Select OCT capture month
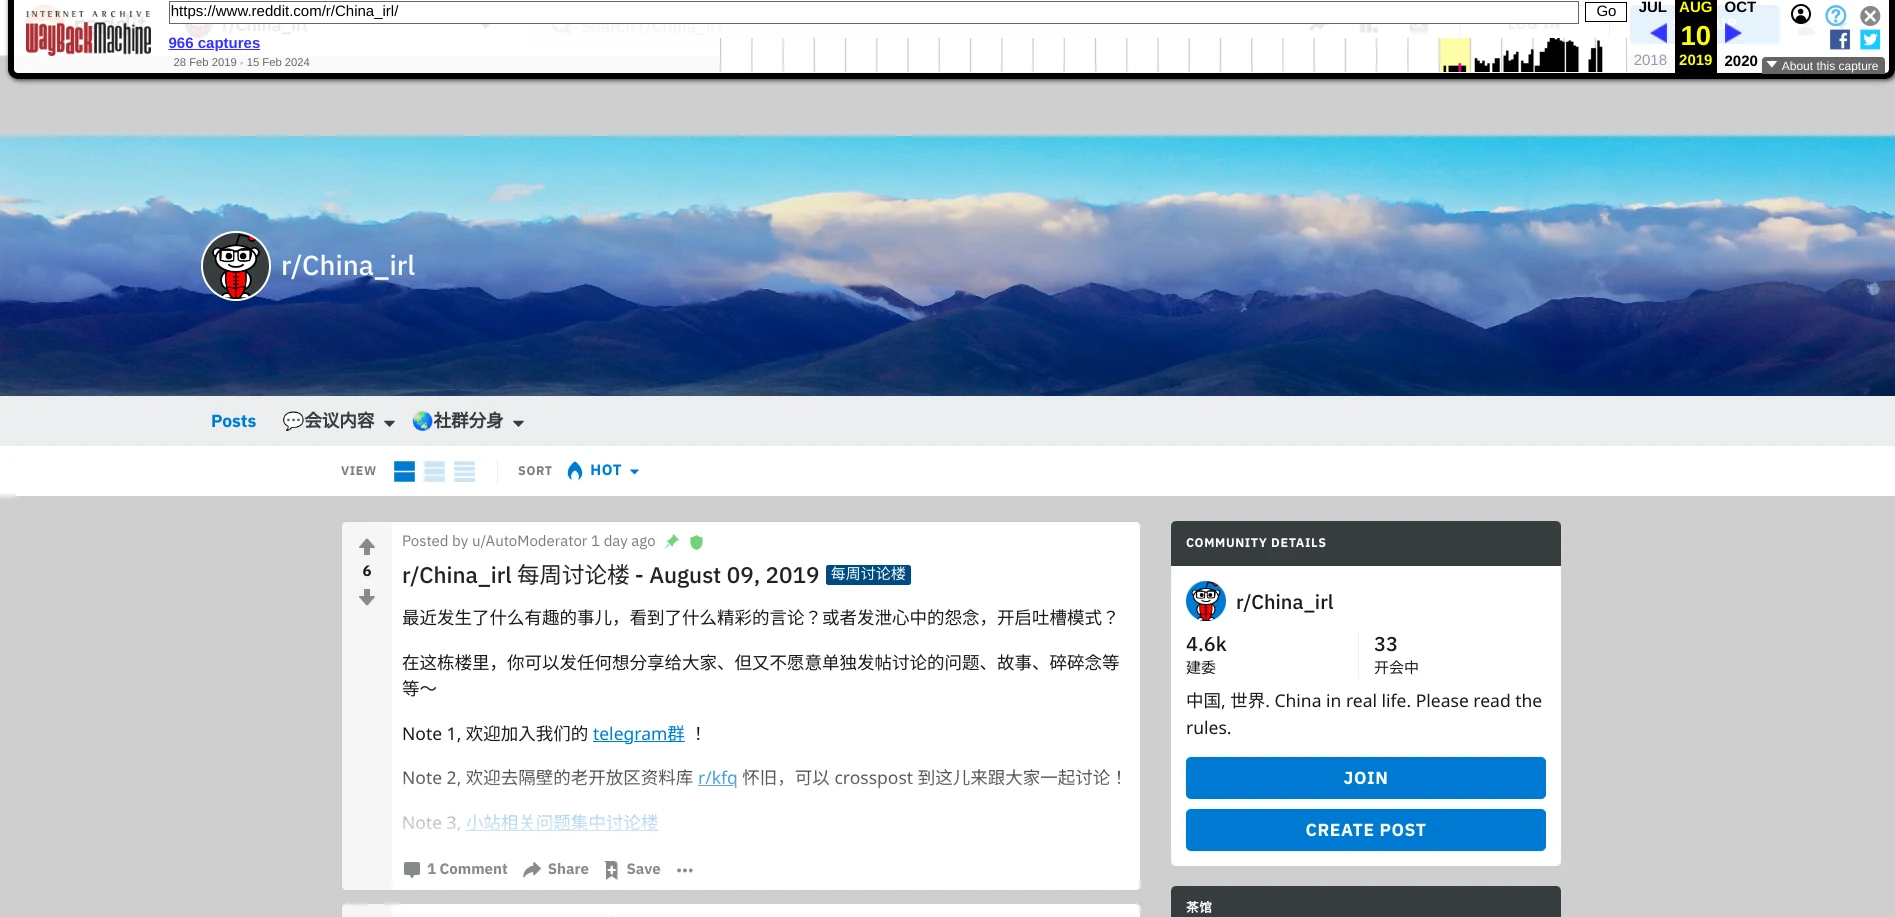Viewport: 1895px width, 917px height. [x=1740, y=8]
